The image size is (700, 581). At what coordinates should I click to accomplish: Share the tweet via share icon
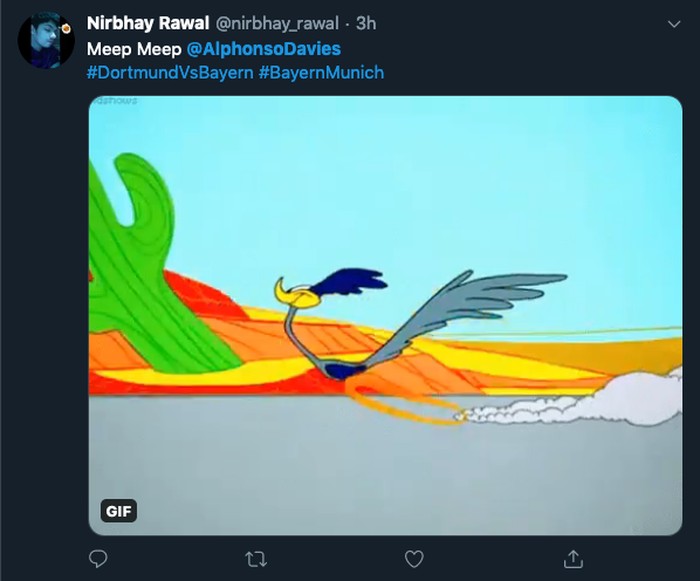coord(573,558)
